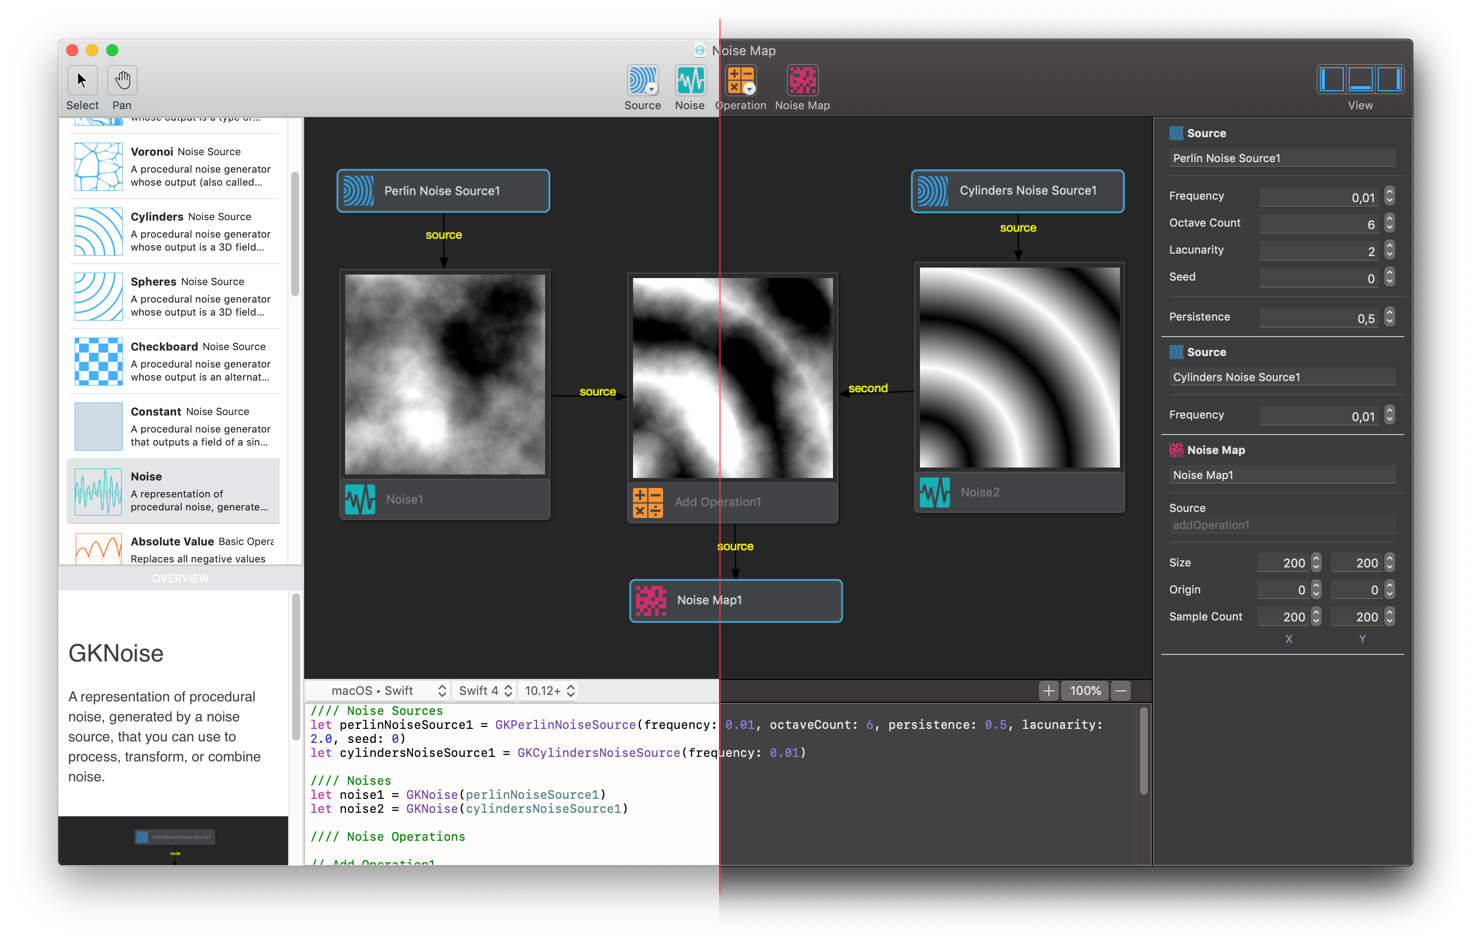Select the Absolute Value operation icon

click(x=98, y=549)
